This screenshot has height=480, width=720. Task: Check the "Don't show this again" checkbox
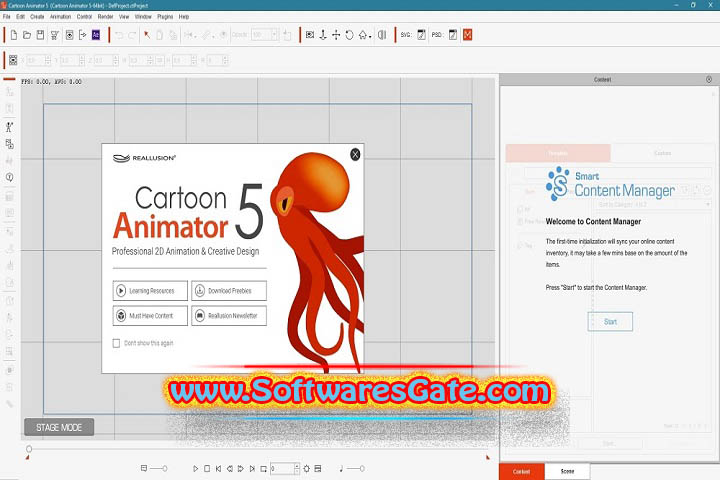[x=116, y=343]
